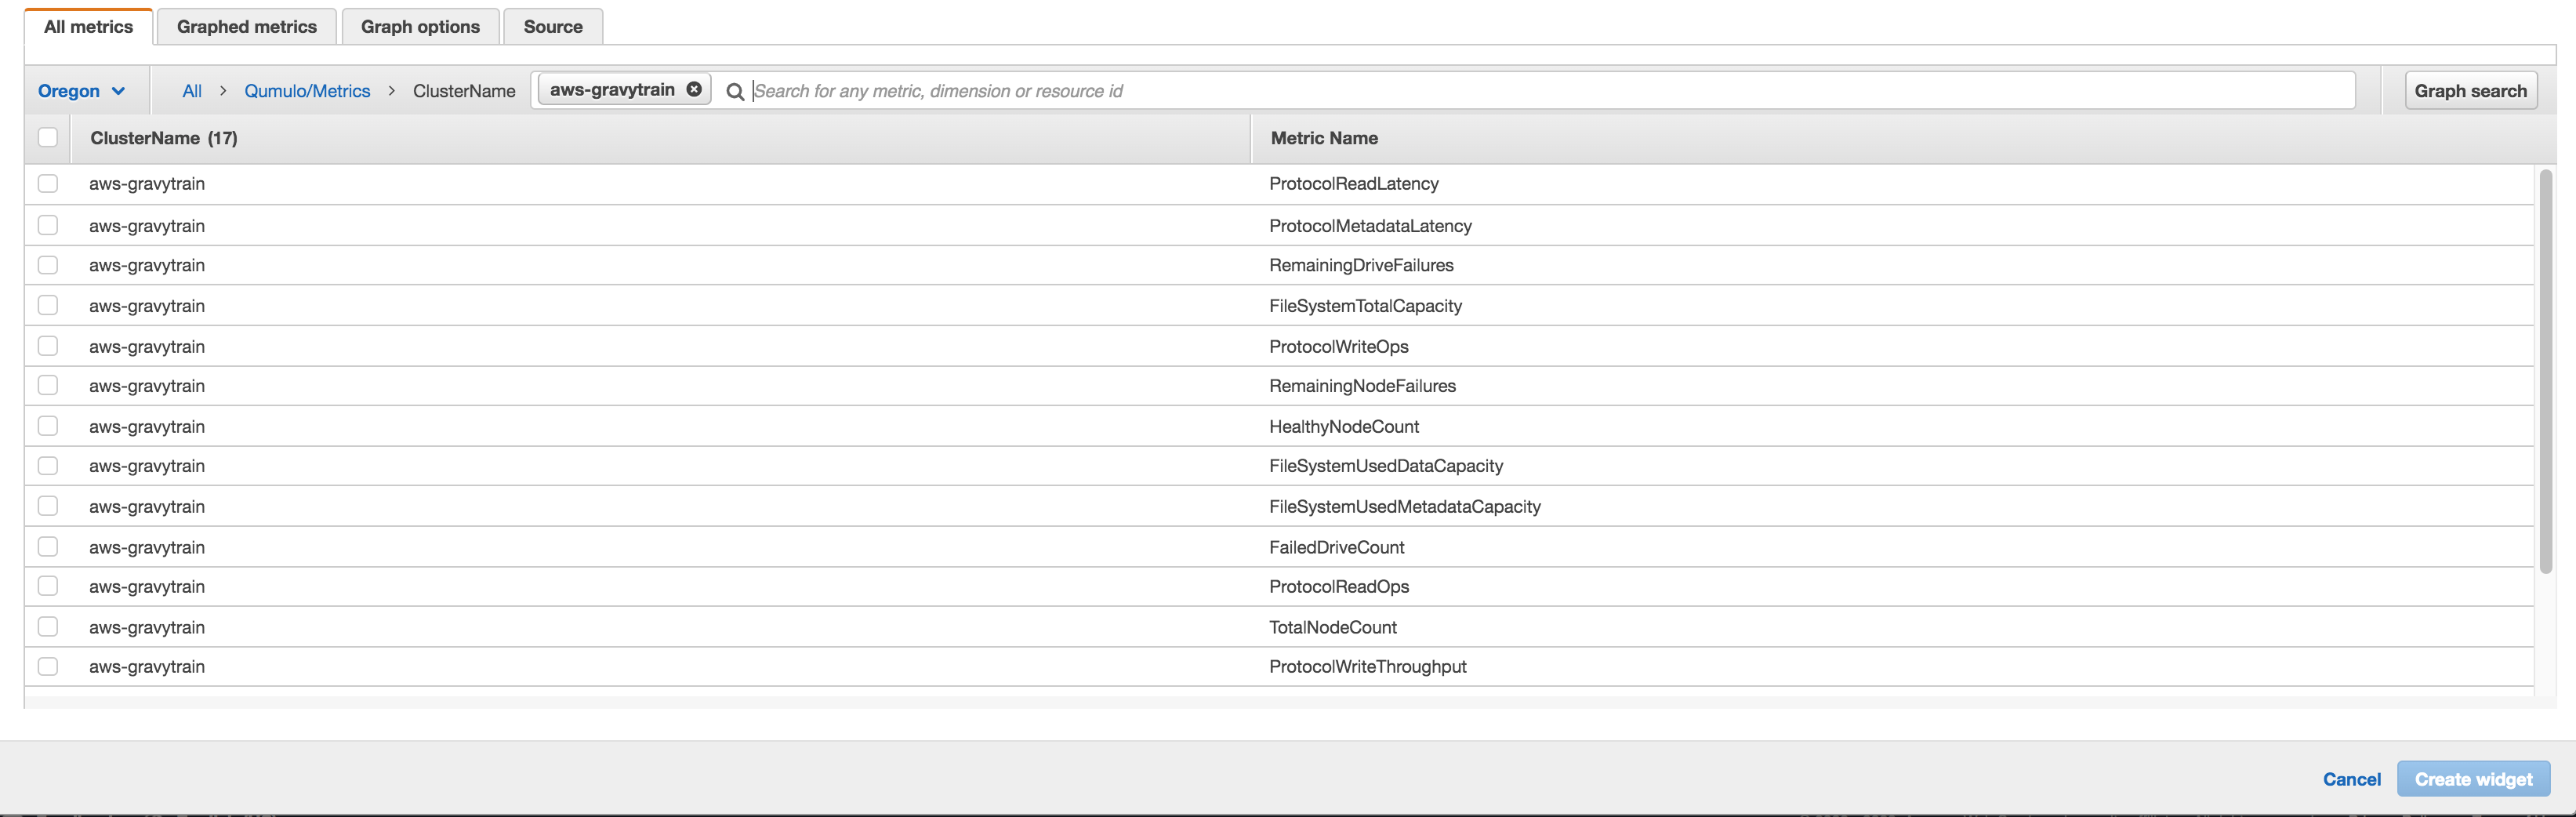Check the RemainingDriveFailures metric
Screen dimensions: 2576x817
(47, 265)
